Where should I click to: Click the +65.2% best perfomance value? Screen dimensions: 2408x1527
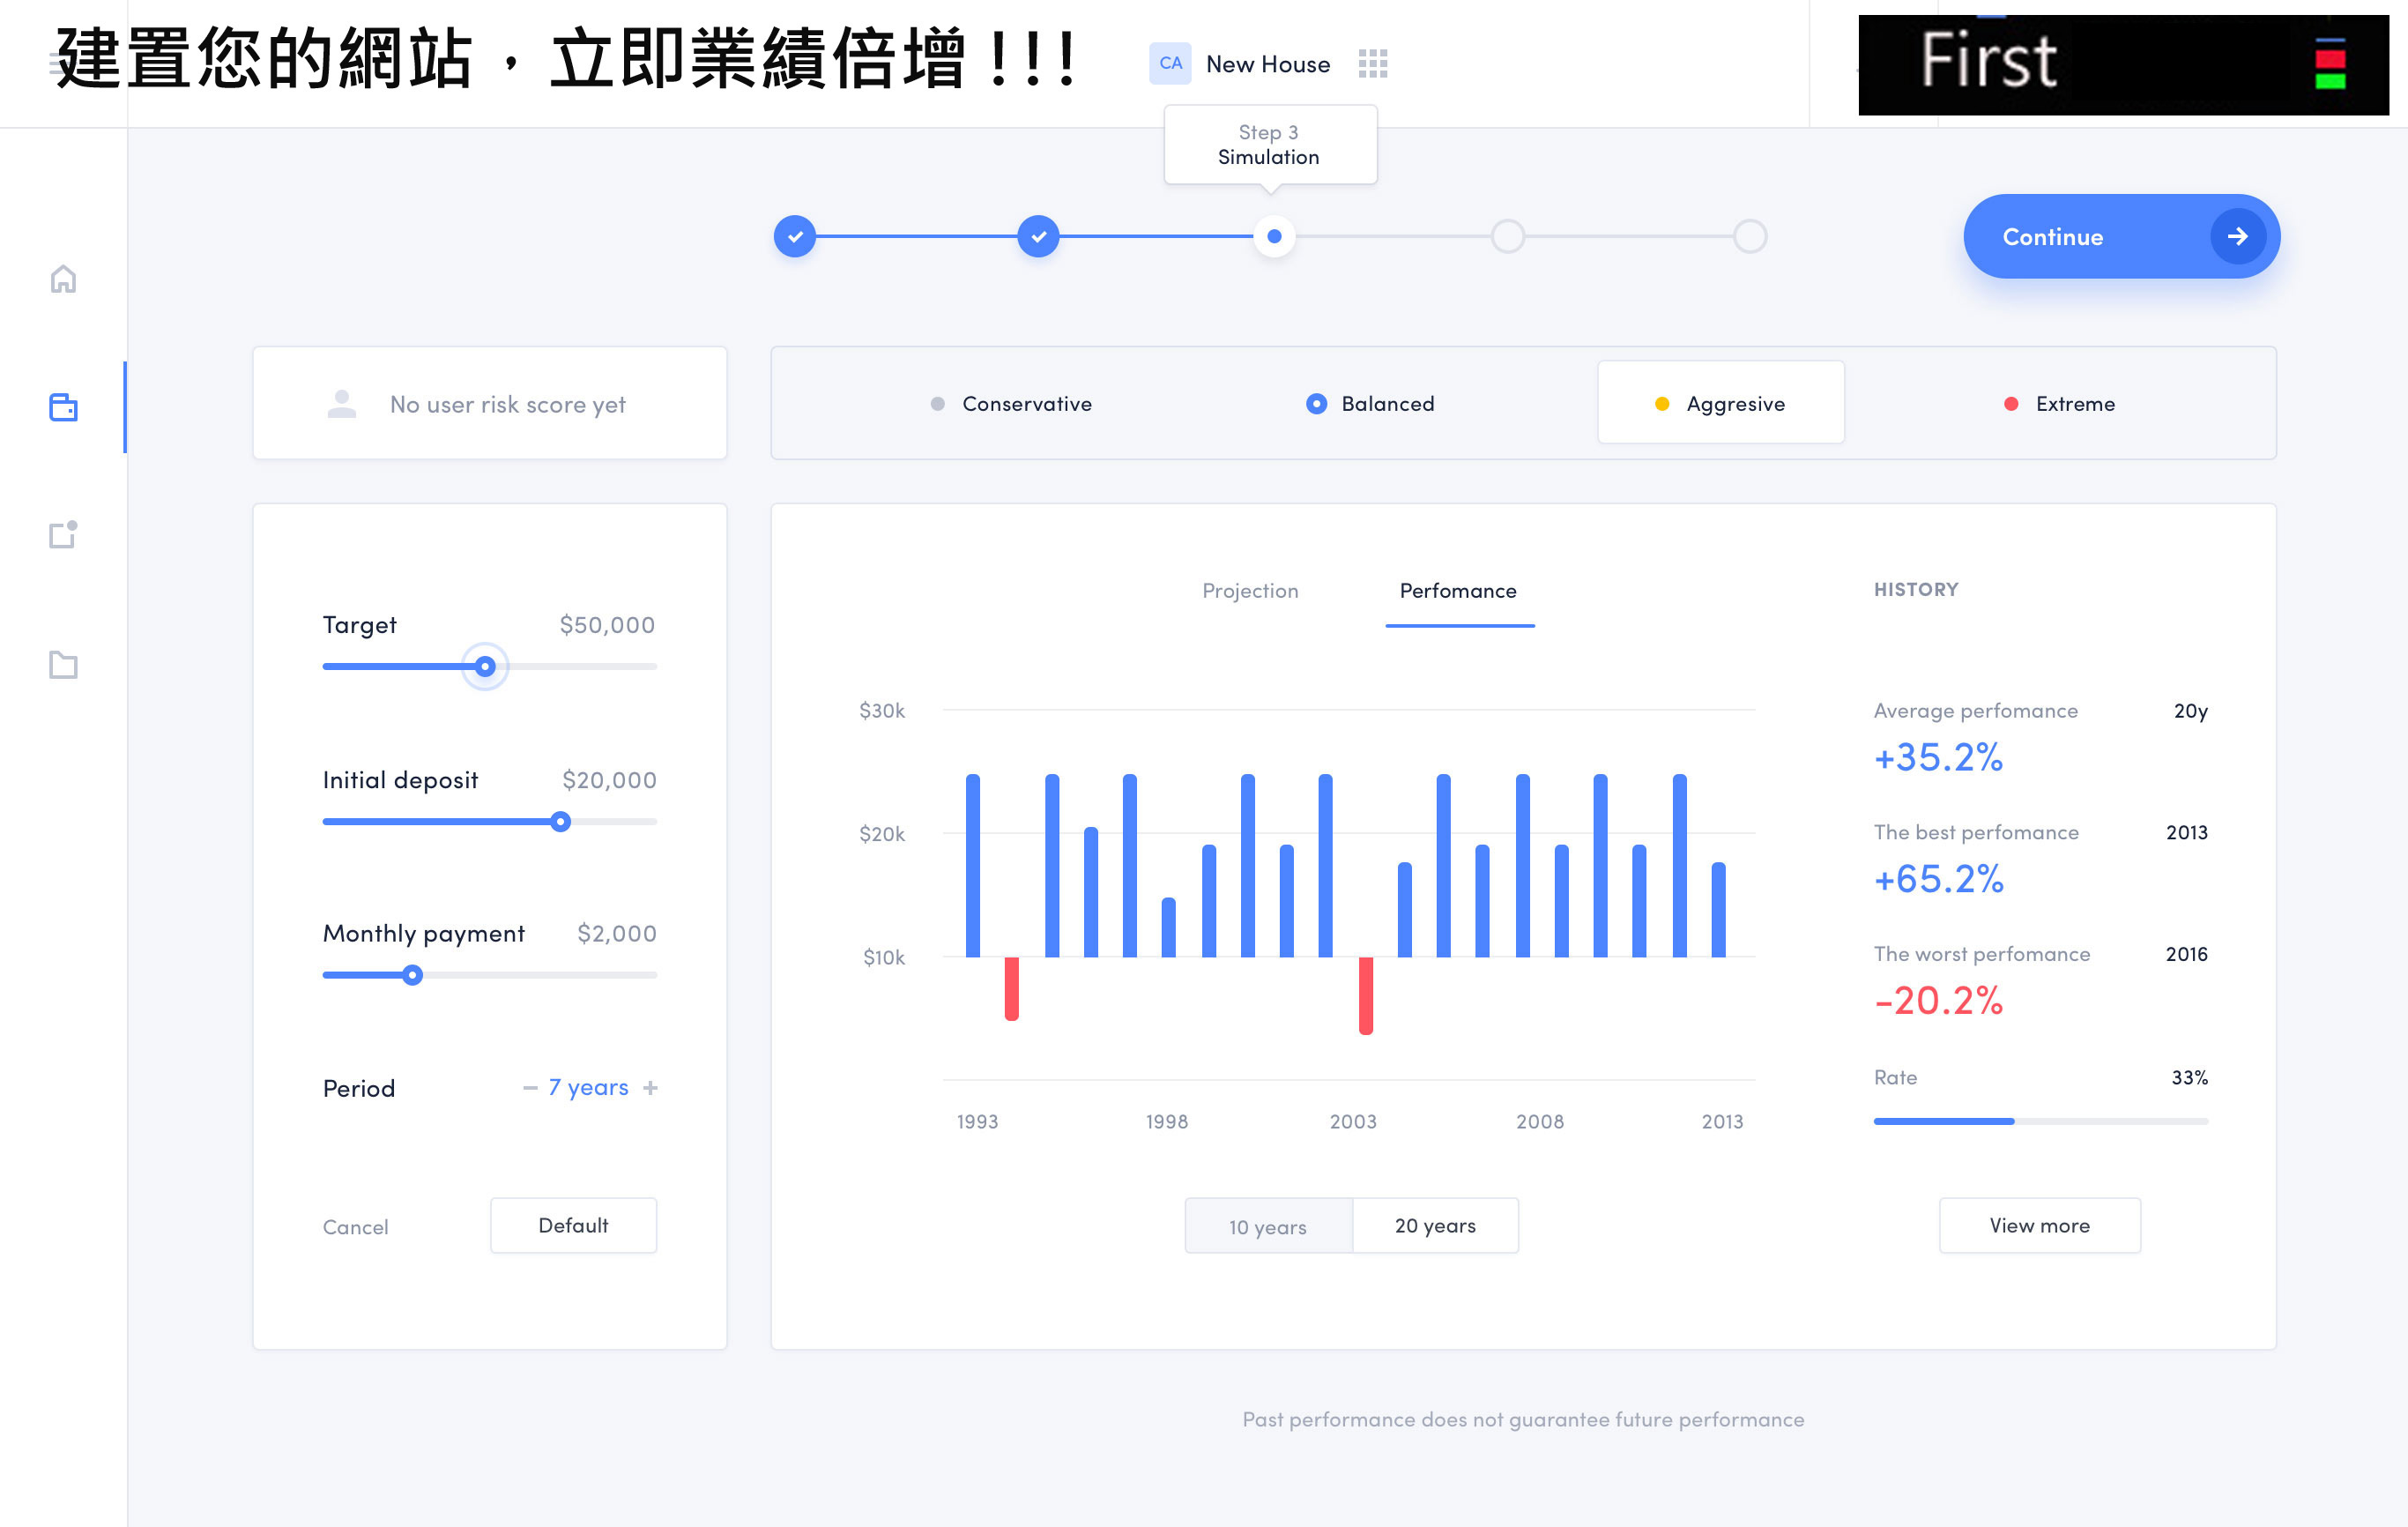tap(1938, 879)
